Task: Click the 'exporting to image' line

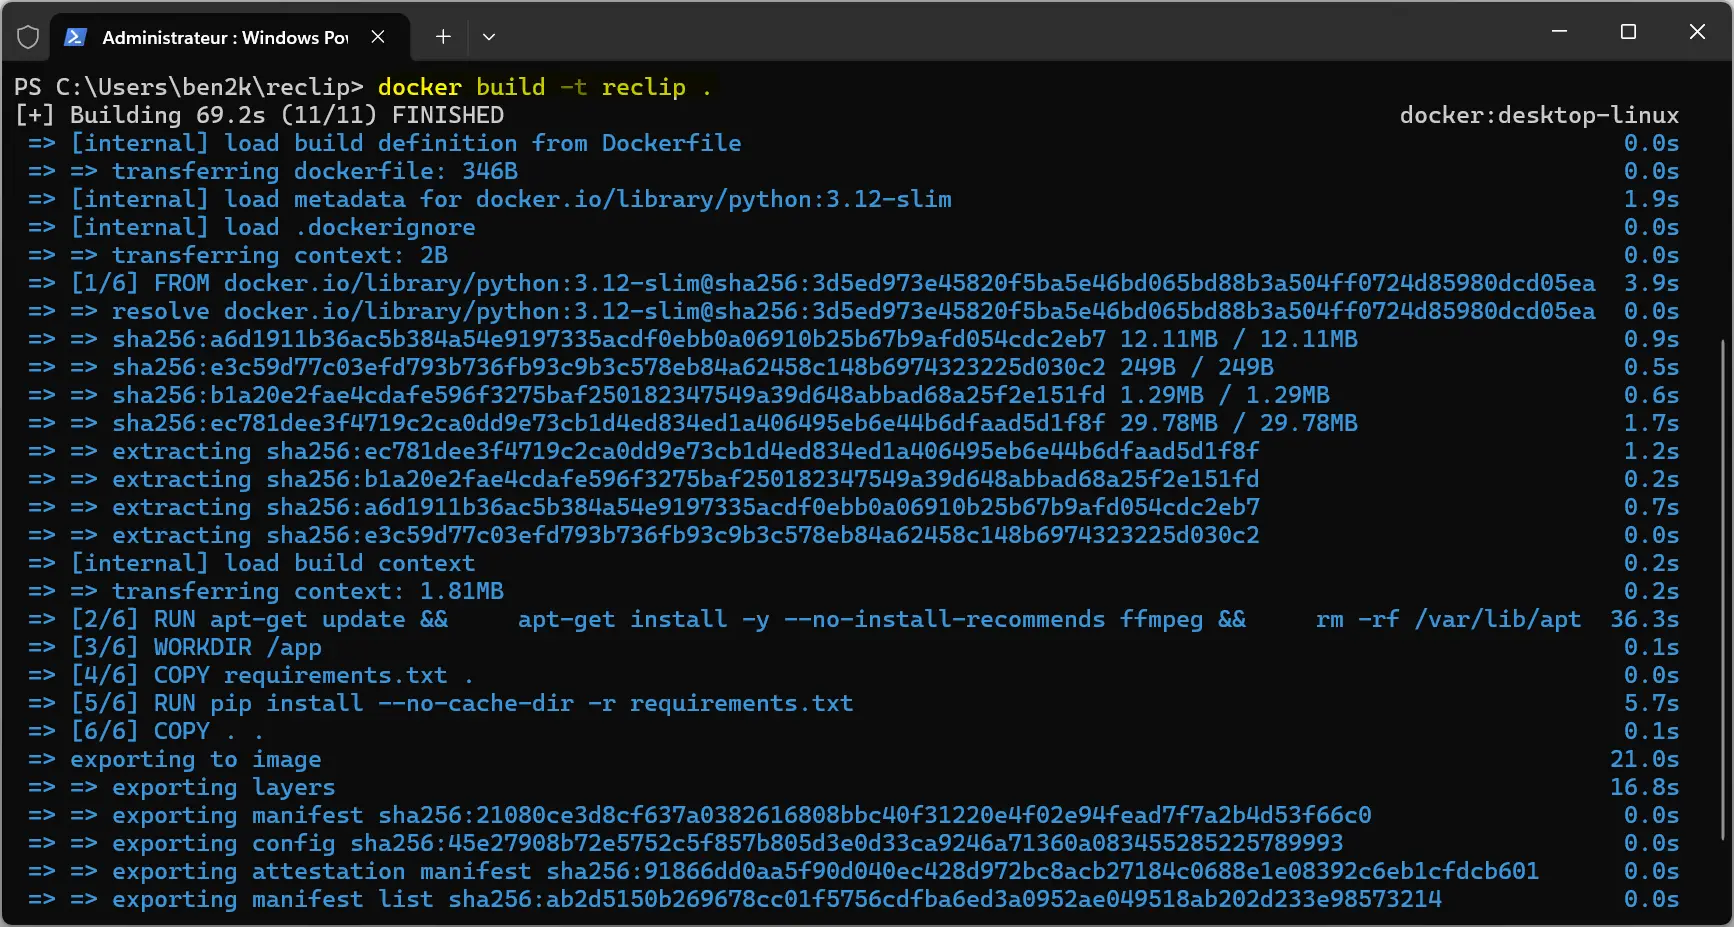Action: 195,759
